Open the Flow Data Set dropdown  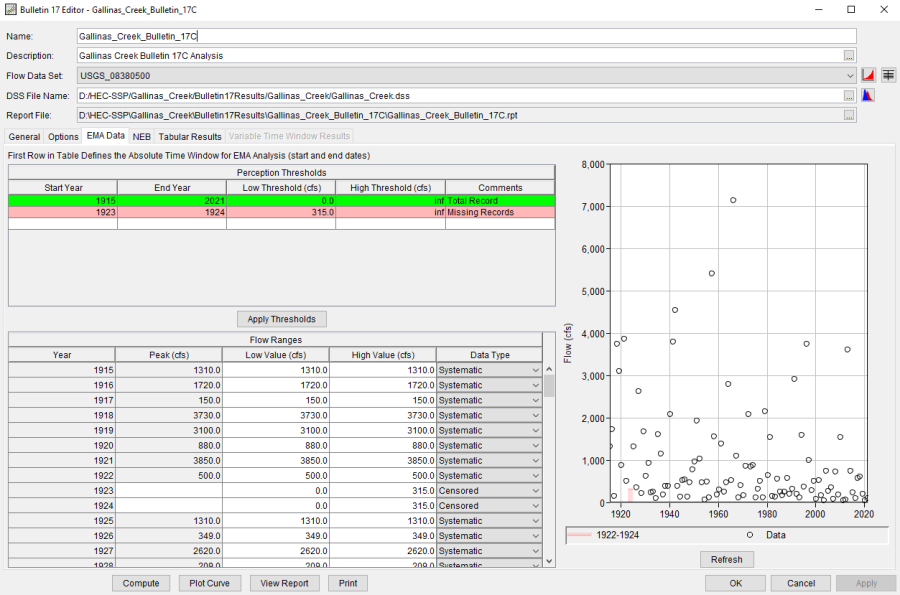849,76
